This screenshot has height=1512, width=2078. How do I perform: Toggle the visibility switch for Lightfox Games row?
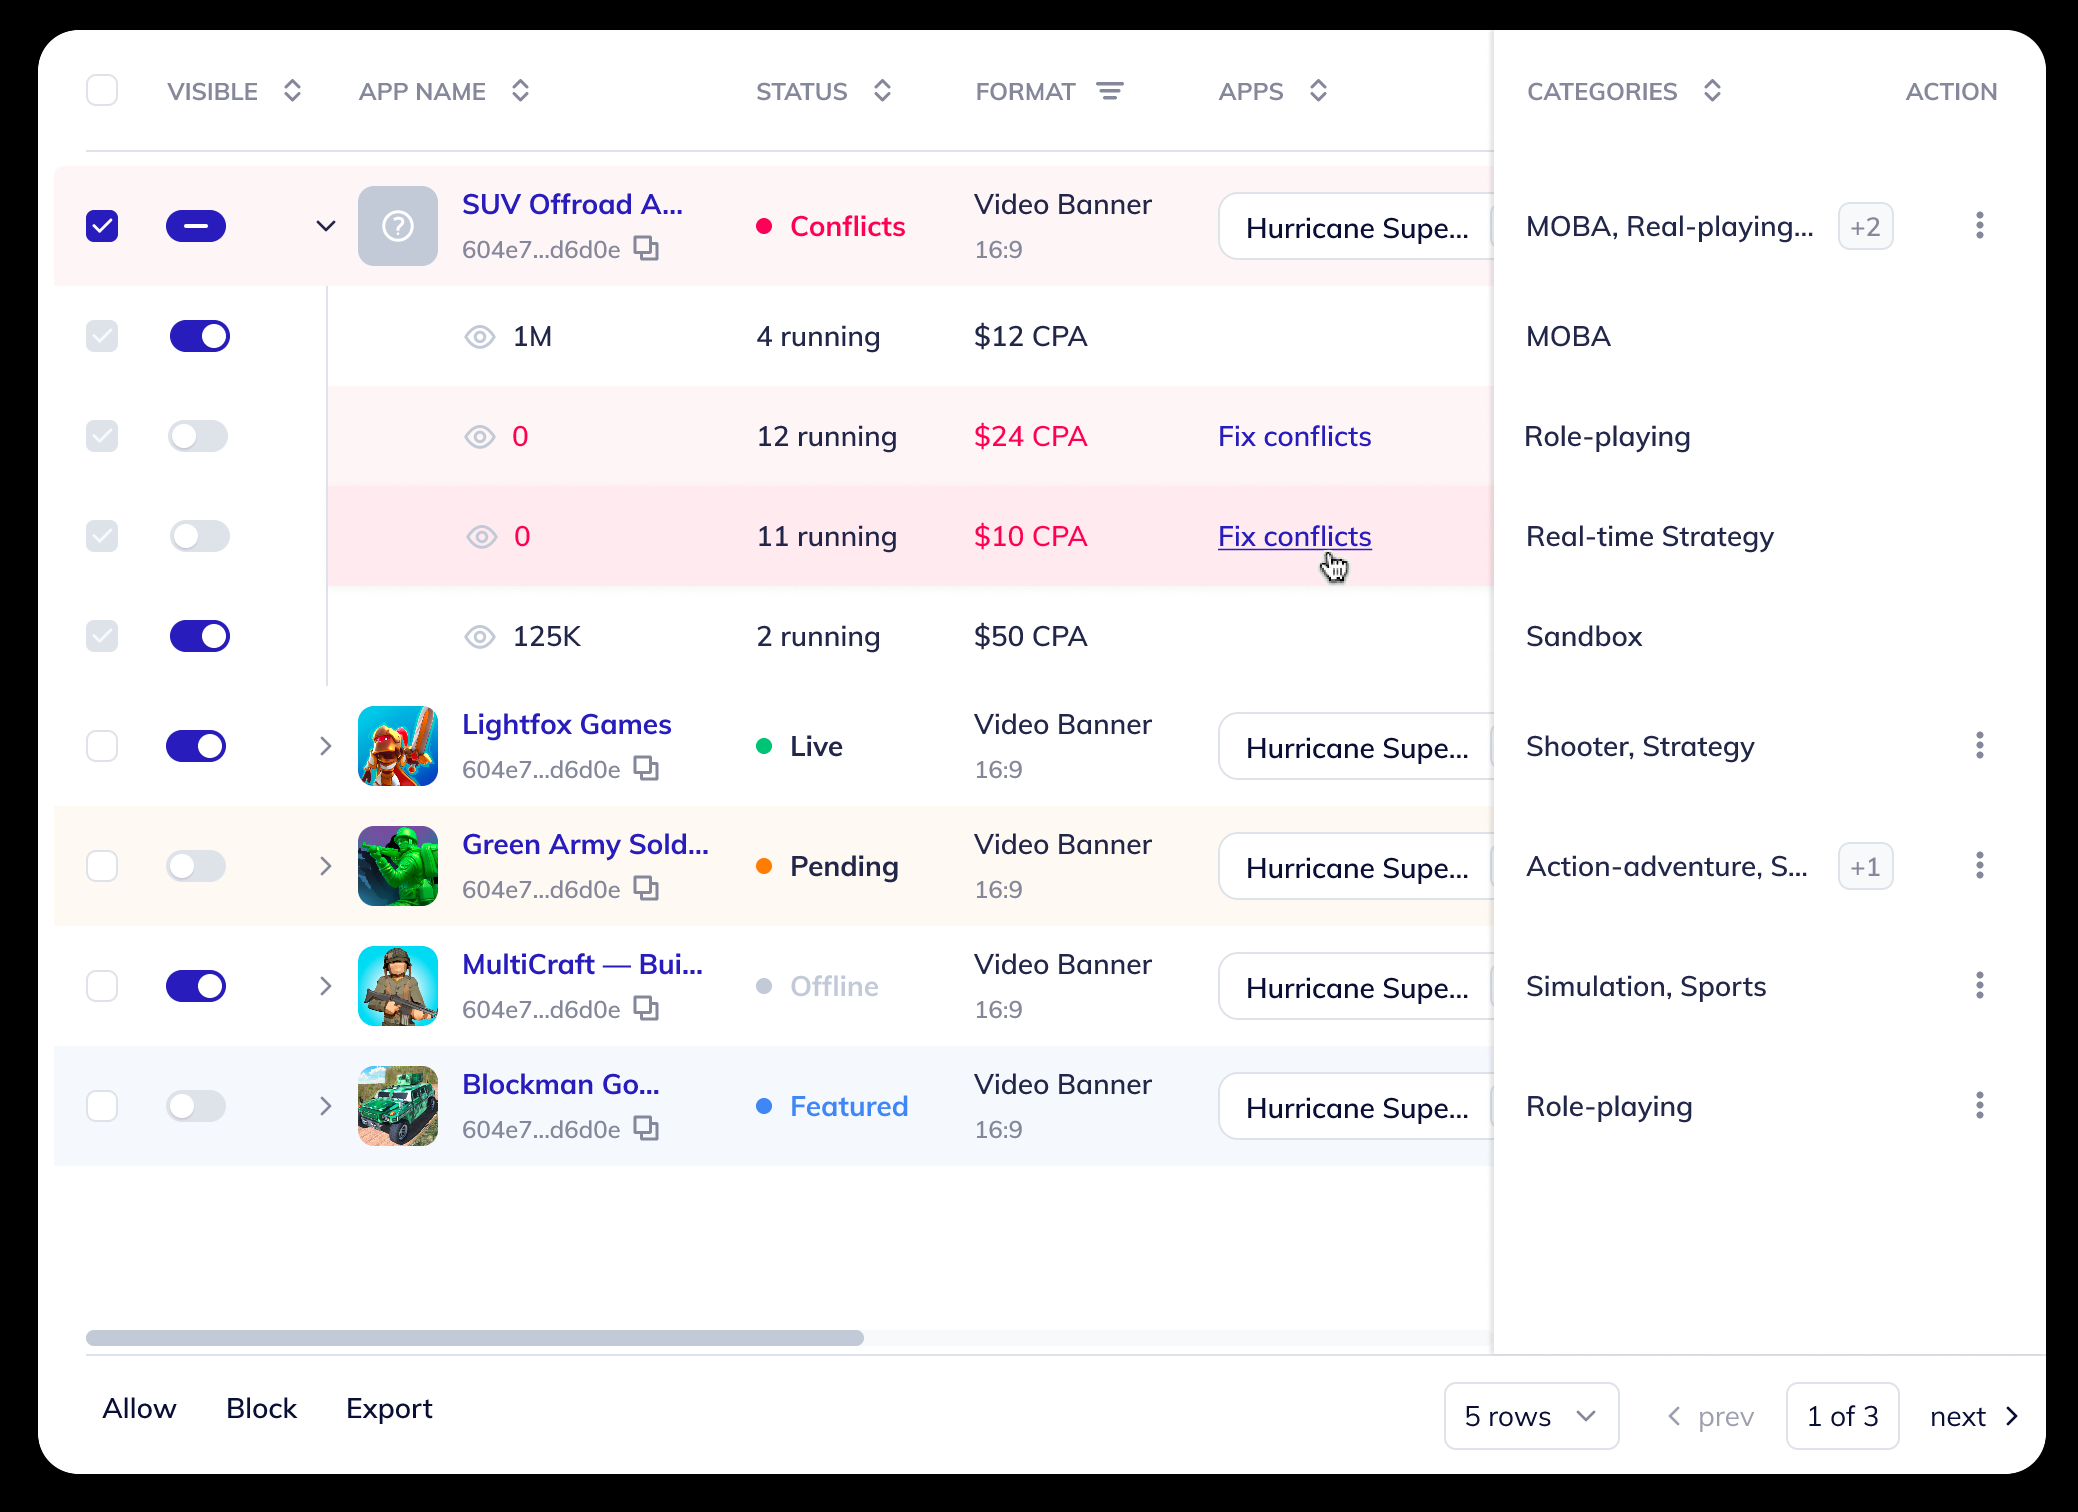pyautogui.click(x=198, y=744)
